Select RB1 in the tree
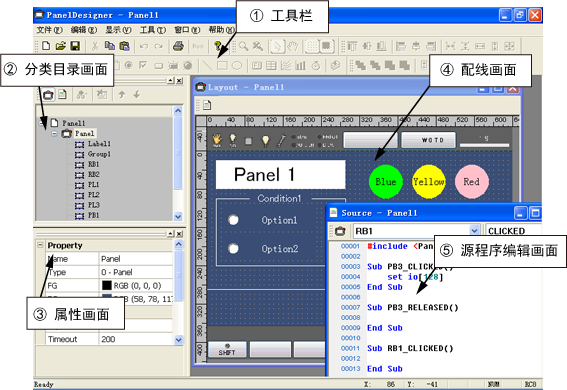Image resolution: width=567 pixels, height=390 pixels. coord(94,164)
